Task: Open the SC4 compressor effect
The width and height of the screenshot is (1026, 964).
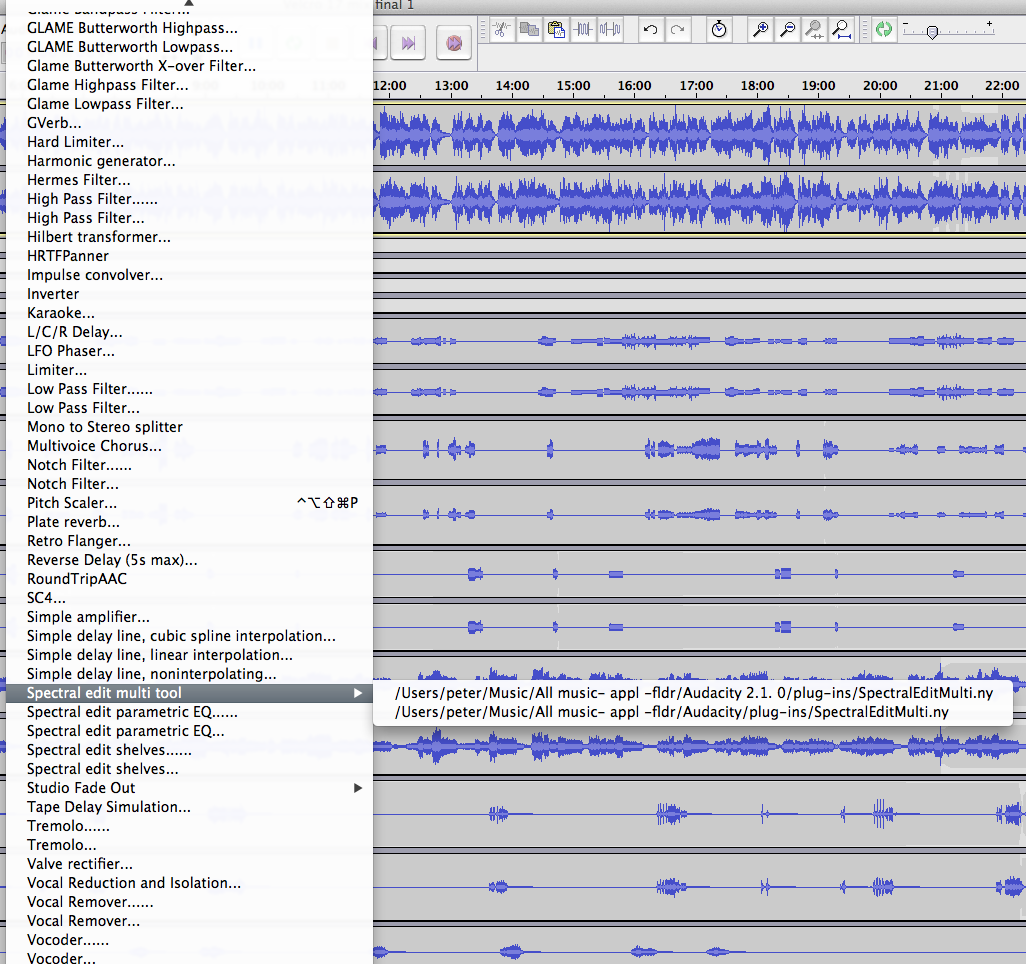Action: coord(189,598)
